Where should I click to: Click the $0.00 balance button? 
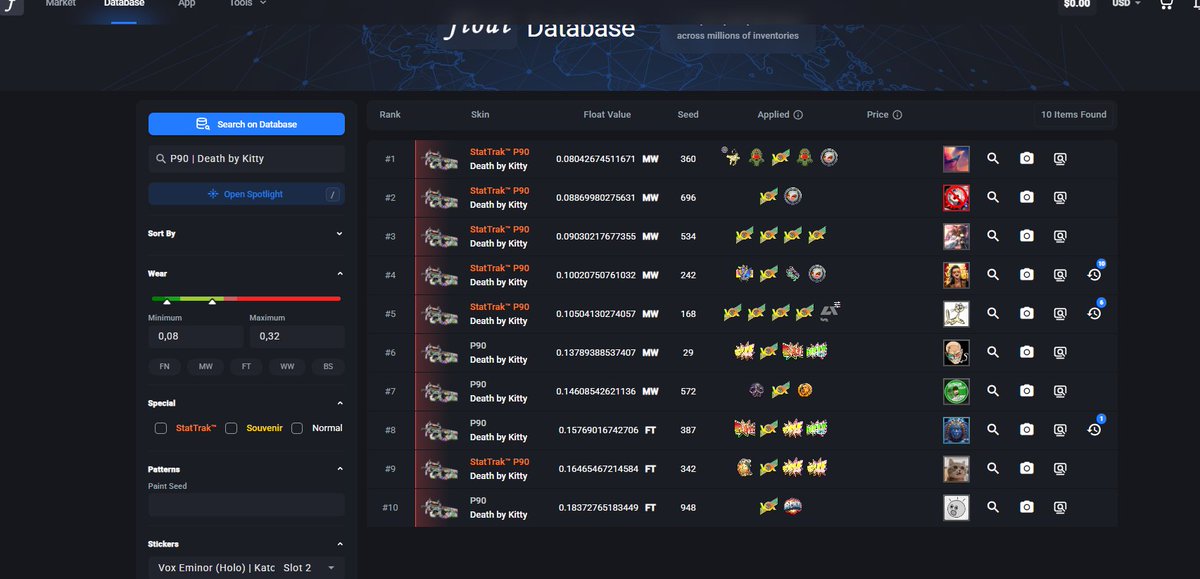pyautogui.click(x=1077, y=4)
